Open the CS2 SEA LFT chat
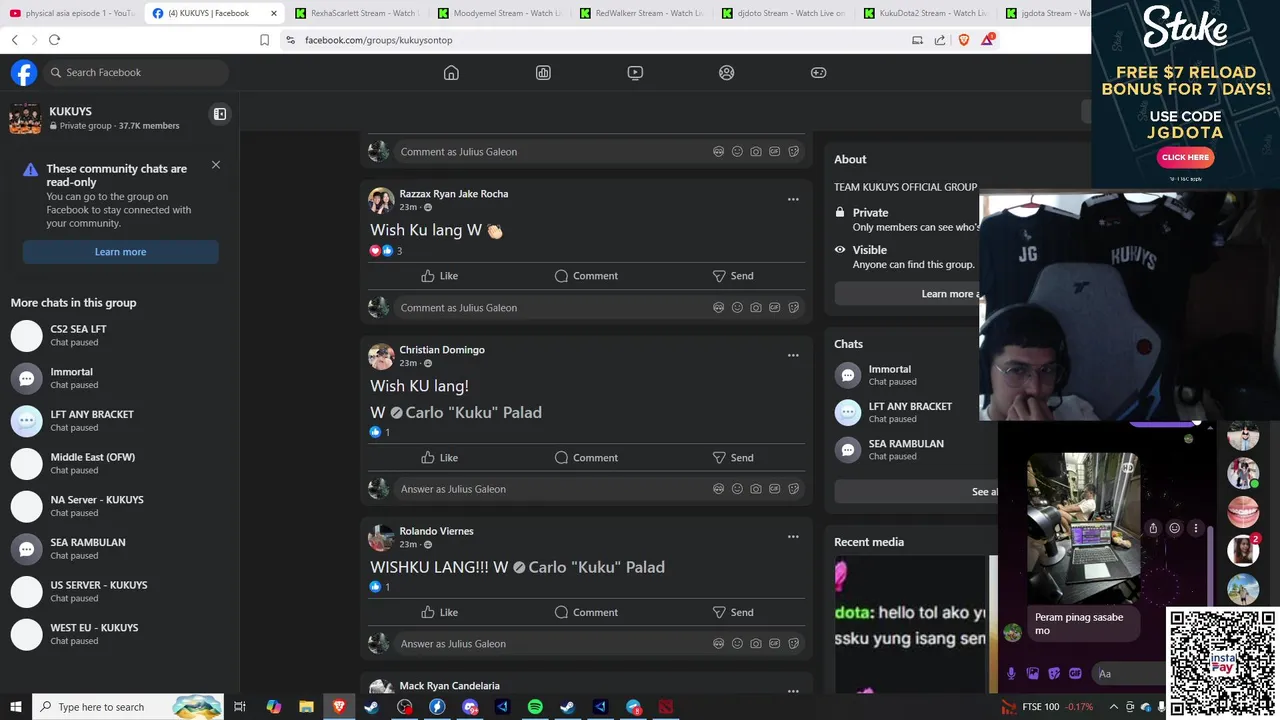The height and width of the screenshot is (720, 1280). [120, 336]
